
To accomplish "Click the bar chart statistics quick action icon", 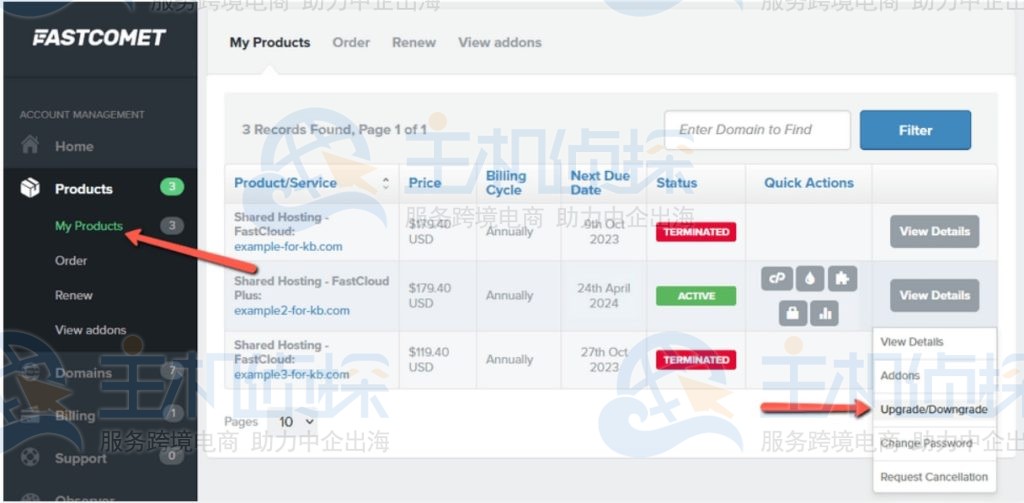I will click(x=824, y=314).
